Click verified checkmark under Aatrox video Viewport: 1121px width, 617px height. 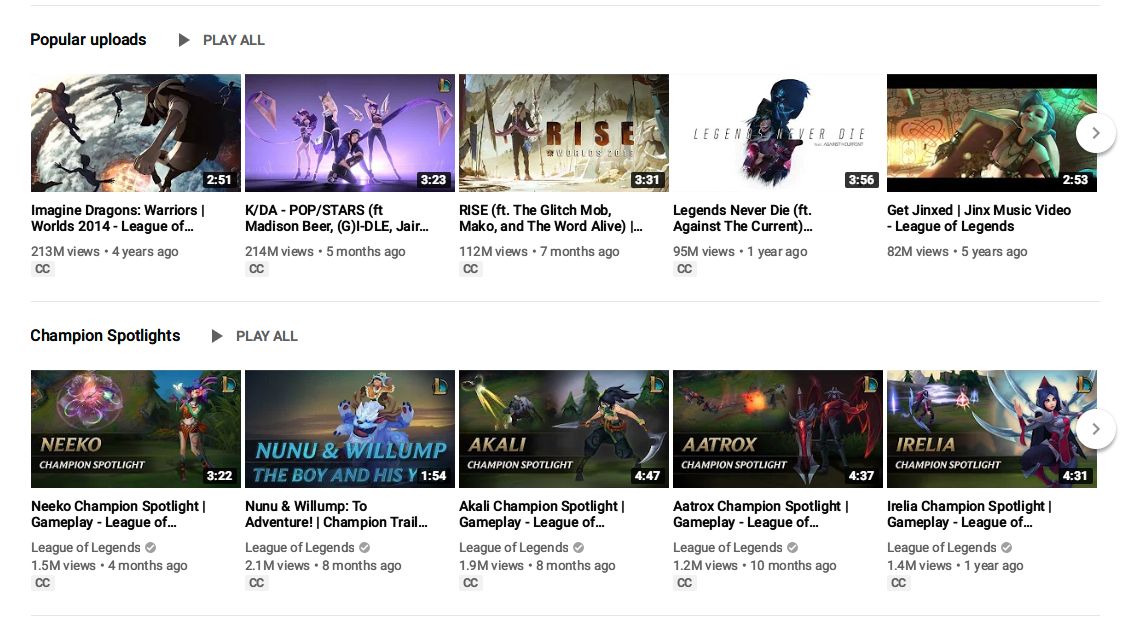tap(792, 548)
